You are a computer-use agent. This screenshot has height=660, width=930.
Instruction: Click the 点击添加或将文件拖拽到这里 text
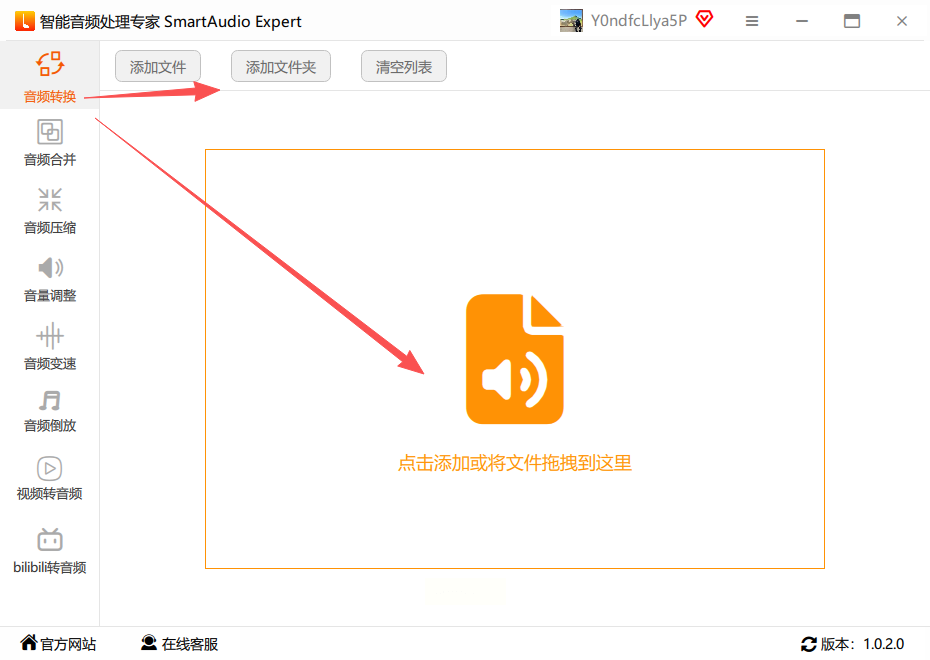(515, 463)
